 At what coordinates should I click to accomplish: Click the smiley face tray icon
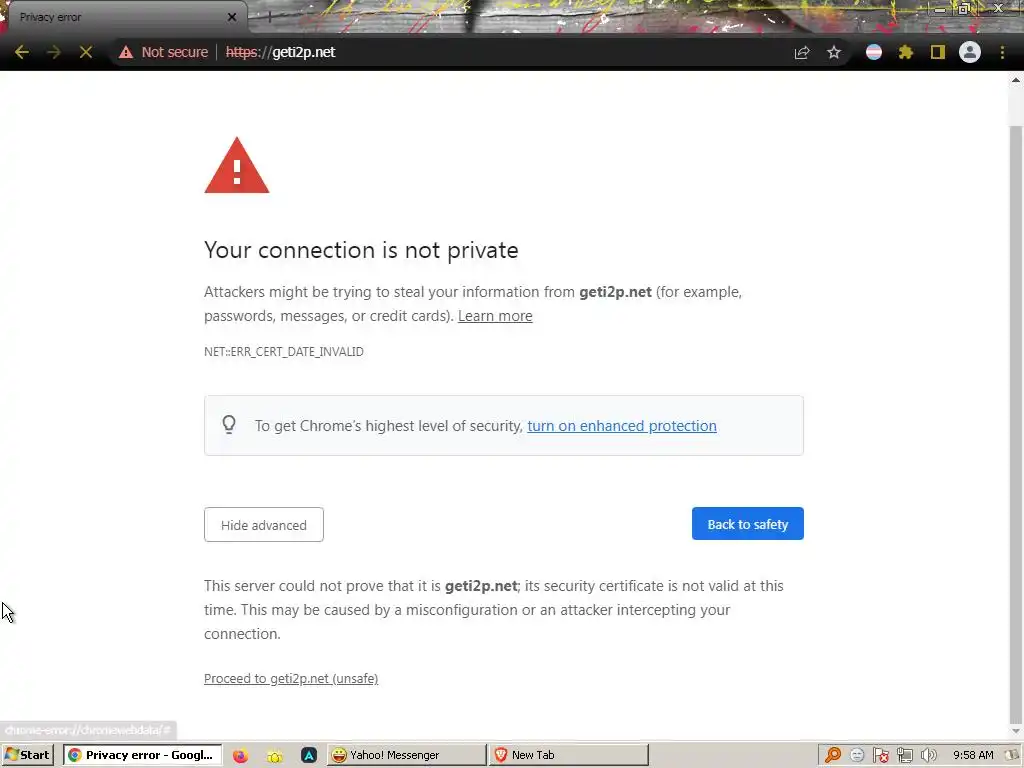click(857, 755)
